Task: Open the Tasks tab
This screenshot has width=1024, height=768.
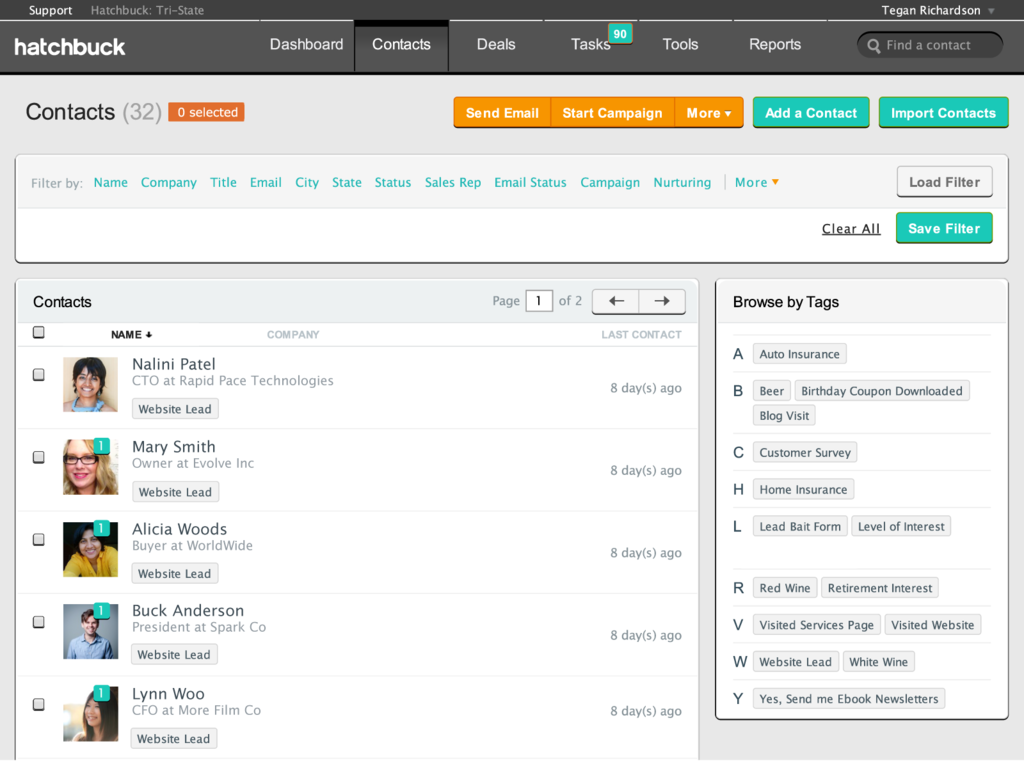Action: pos(590,44)
